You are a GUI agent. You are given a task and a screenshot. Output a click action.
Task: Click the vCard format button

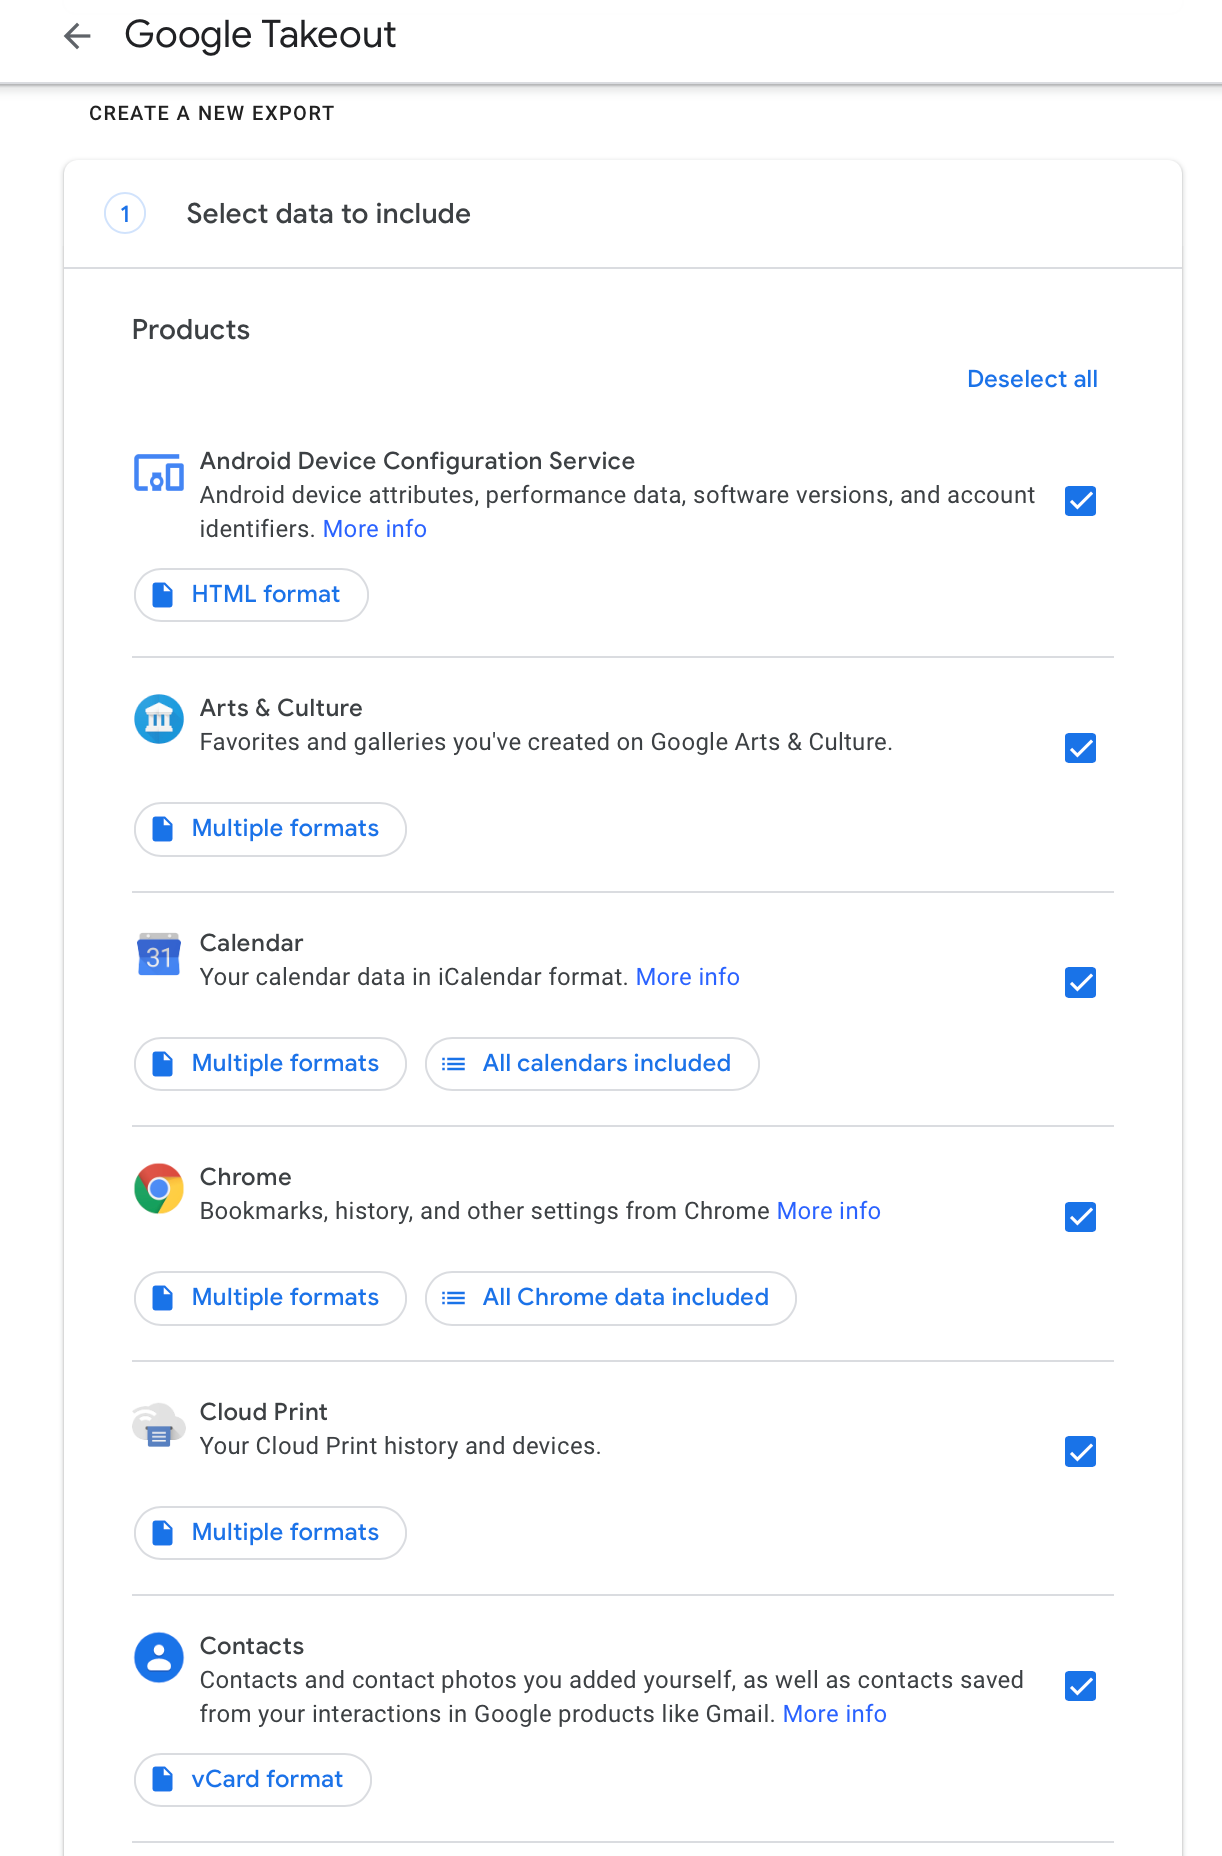point(253,1780)
